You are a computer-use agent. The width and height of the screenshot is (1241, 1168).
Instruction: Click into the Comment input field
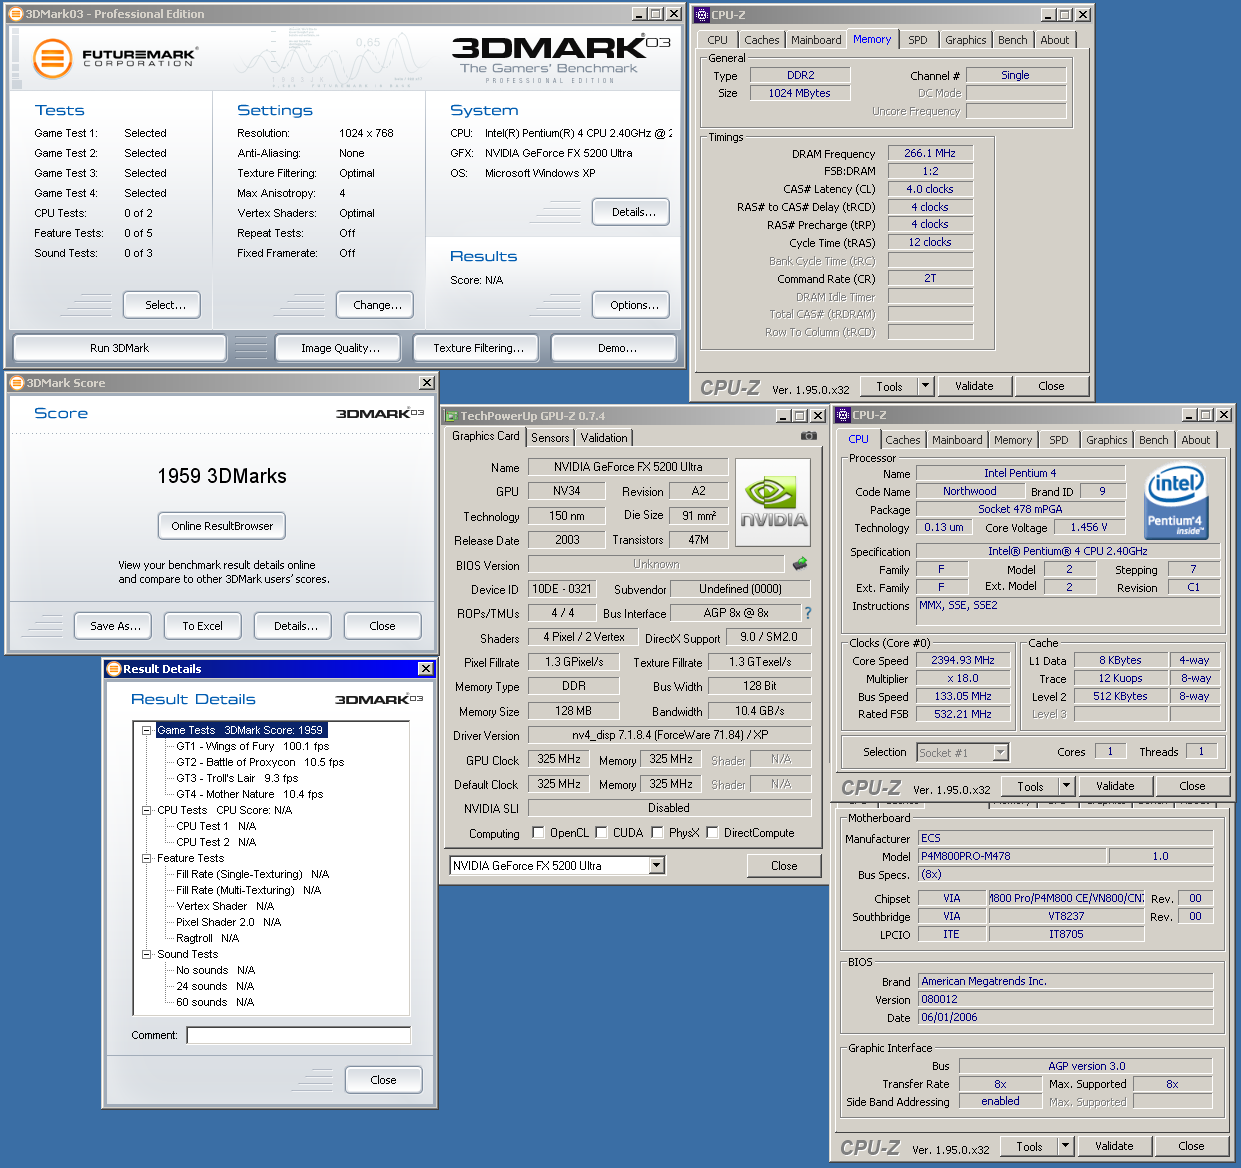[298, 1035]
